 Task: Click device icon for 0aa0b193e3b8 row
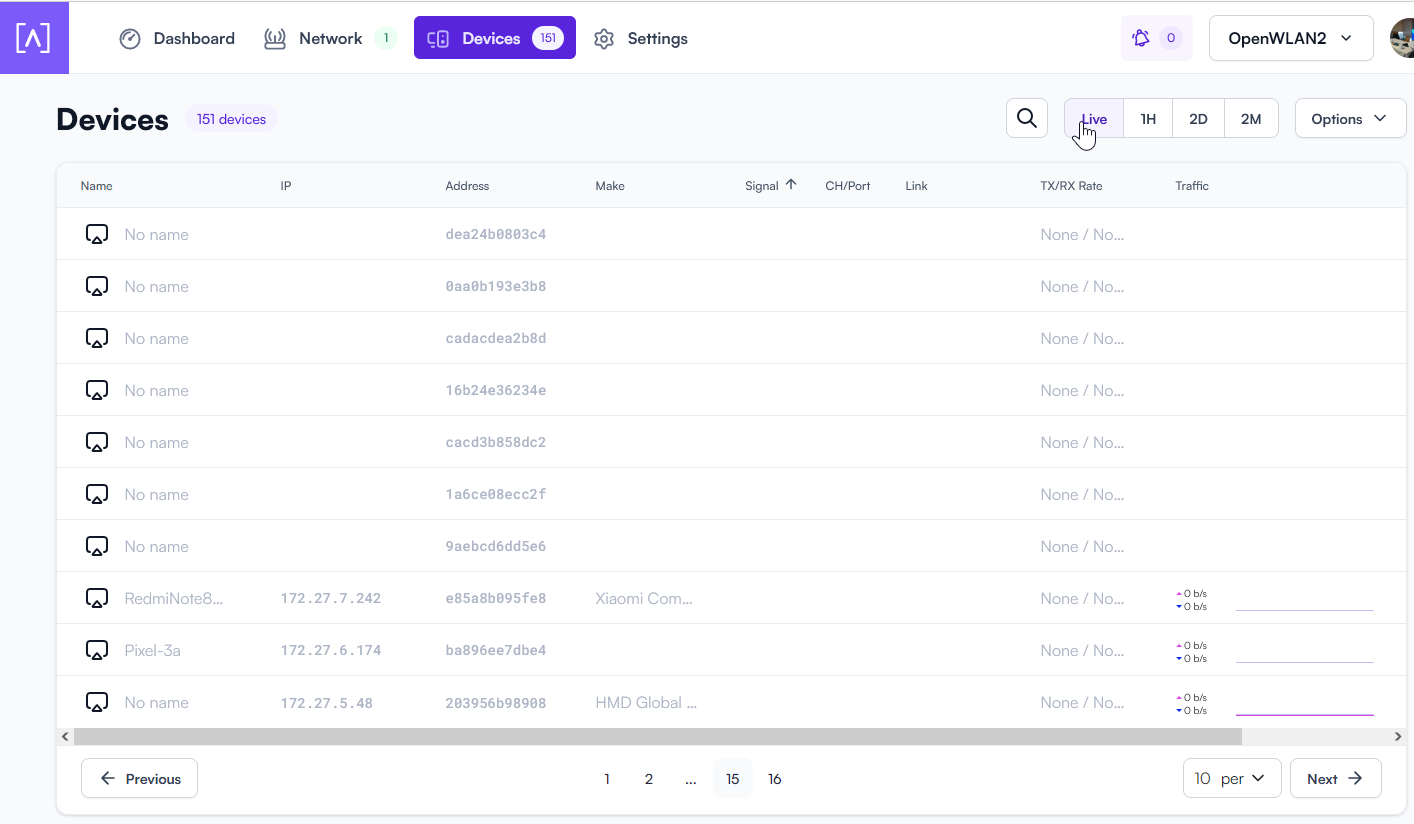(x=96, y=286)
